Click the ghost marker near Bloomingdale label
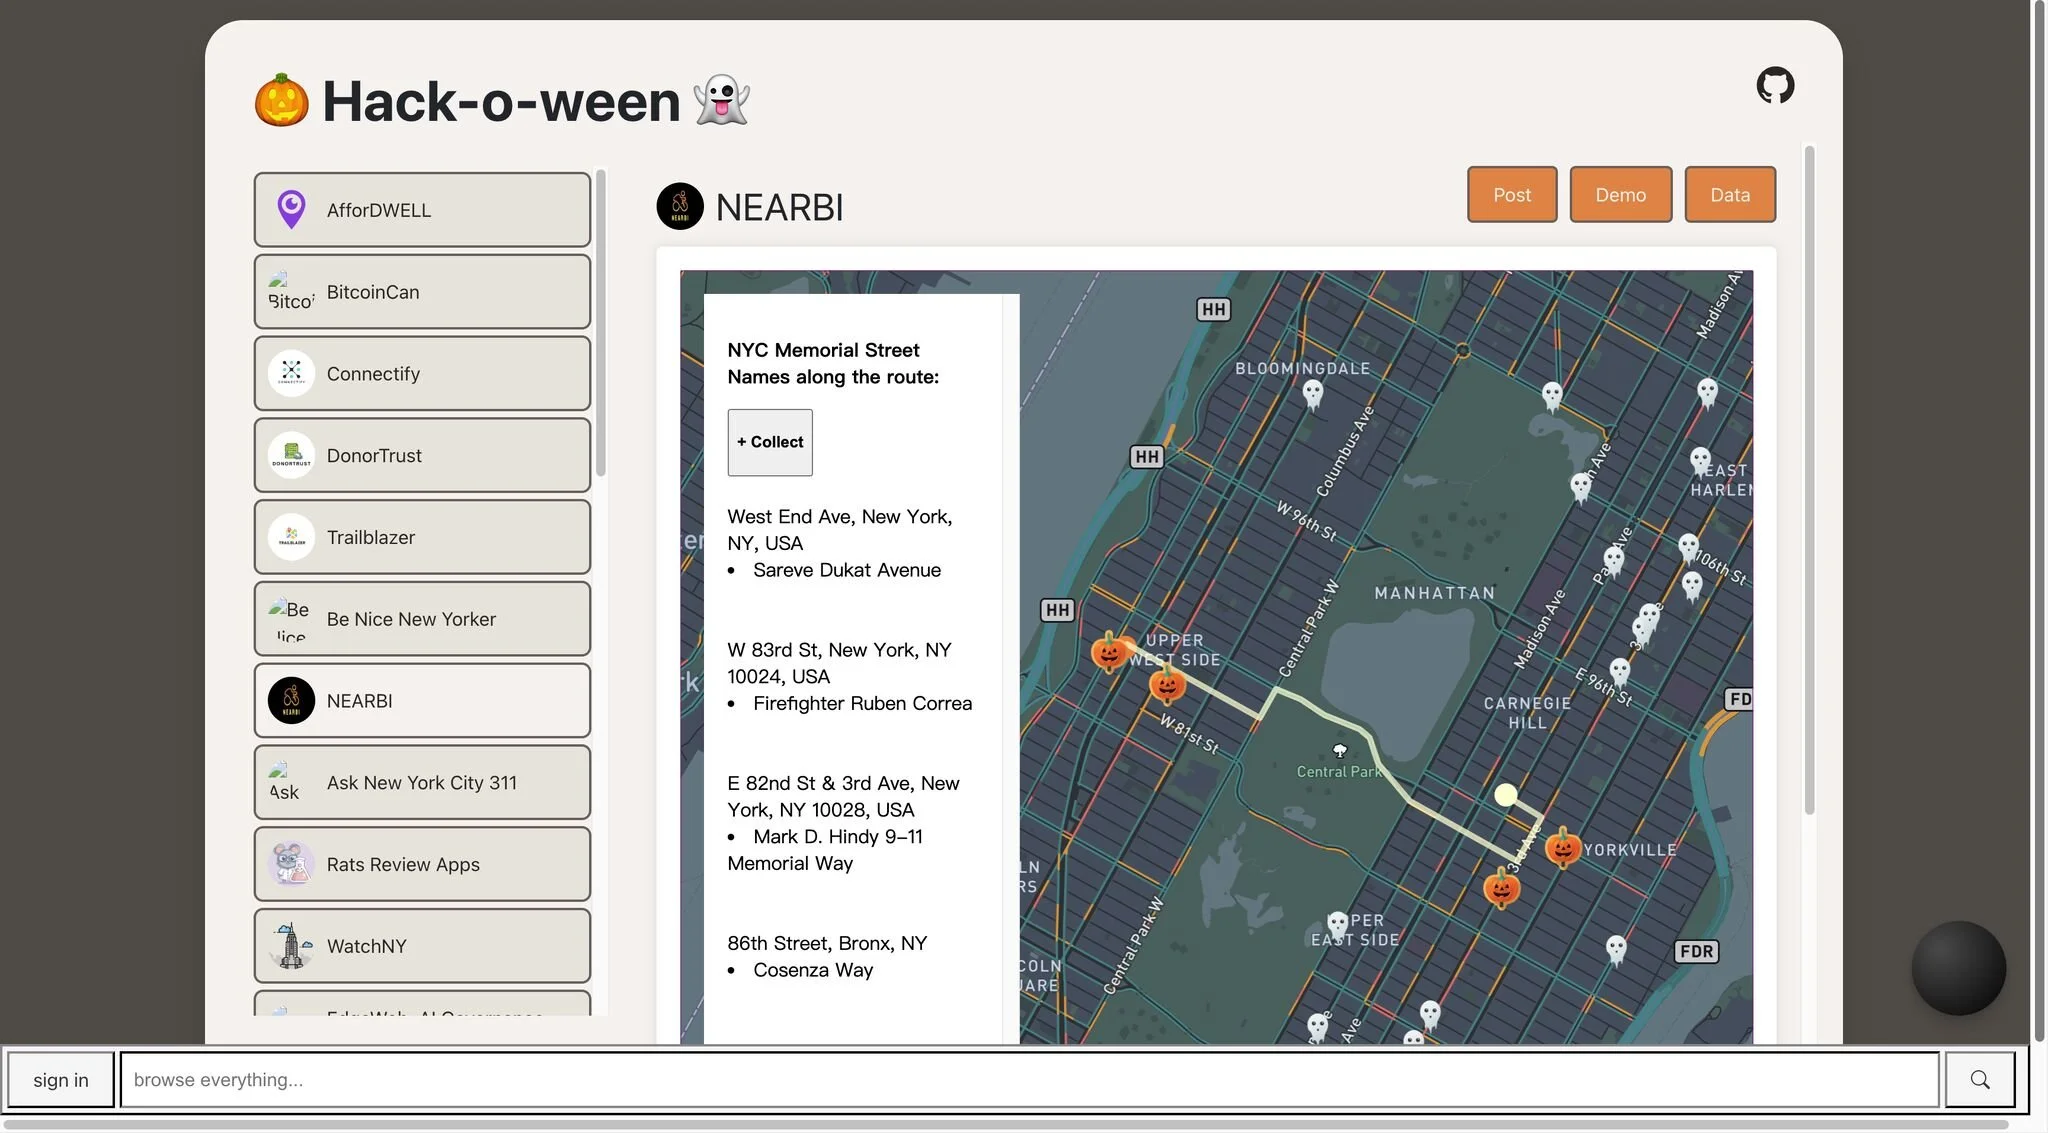The height and width of the screenshot is (1133, 2048). click(1313, 394)
